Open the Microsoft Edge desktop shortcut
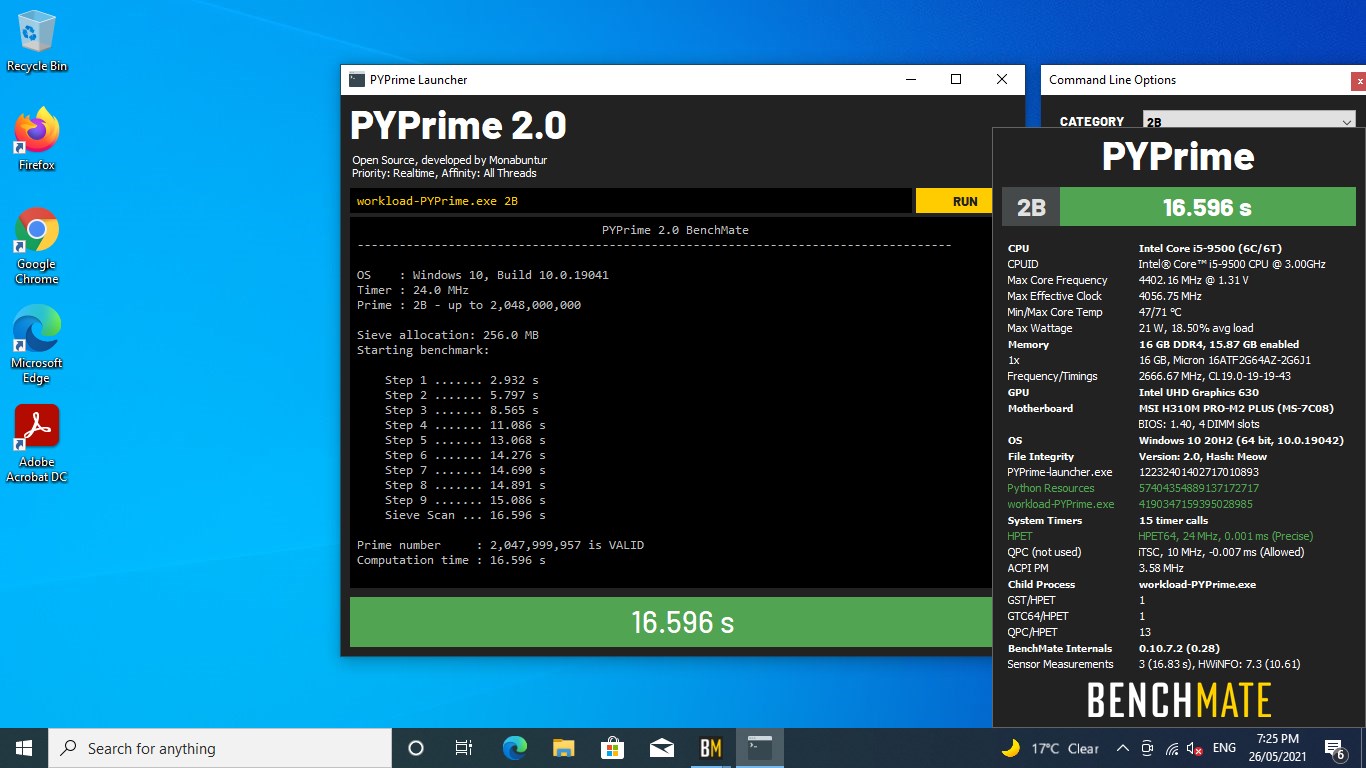Screen dimensions: 1366x768 pyautogui.click(x=37, y=345)
